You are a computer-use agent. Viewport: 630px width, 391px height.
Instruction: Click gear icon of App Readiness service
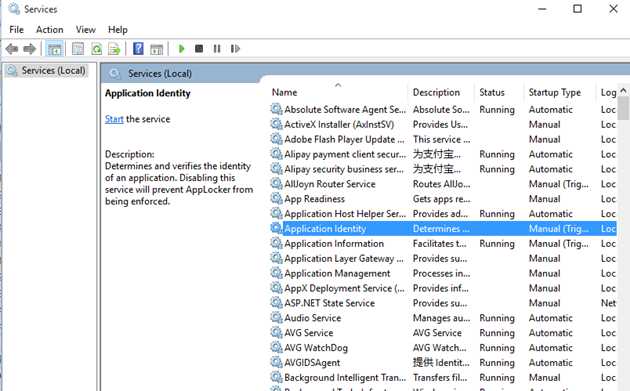tap(276, 198)
